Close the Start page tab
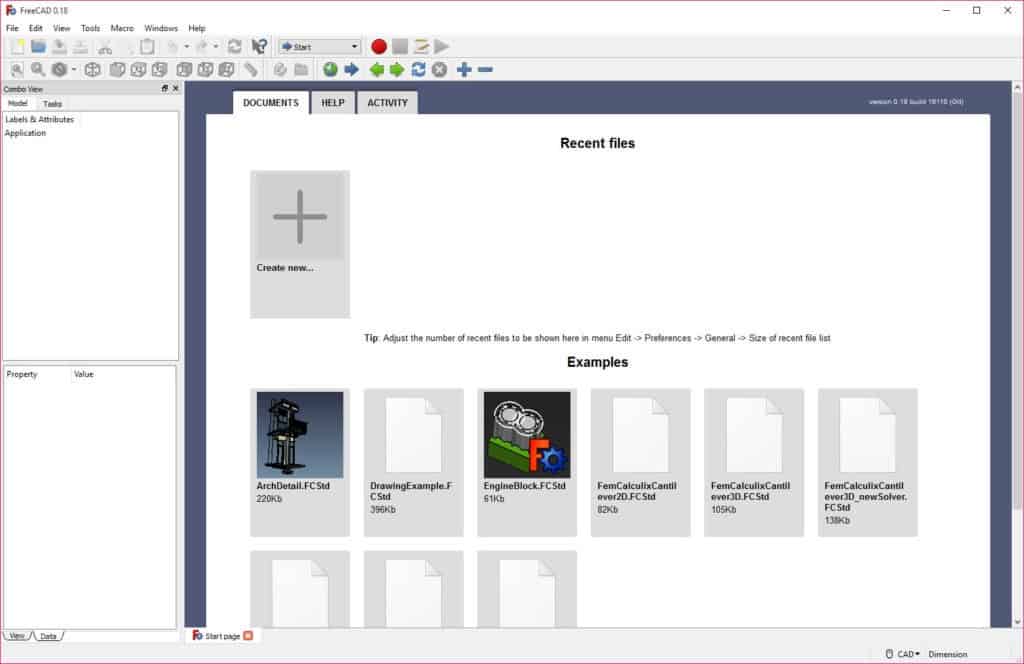Image resolution: width=1024 pixels, height=664 pixels. coord(248,635)
